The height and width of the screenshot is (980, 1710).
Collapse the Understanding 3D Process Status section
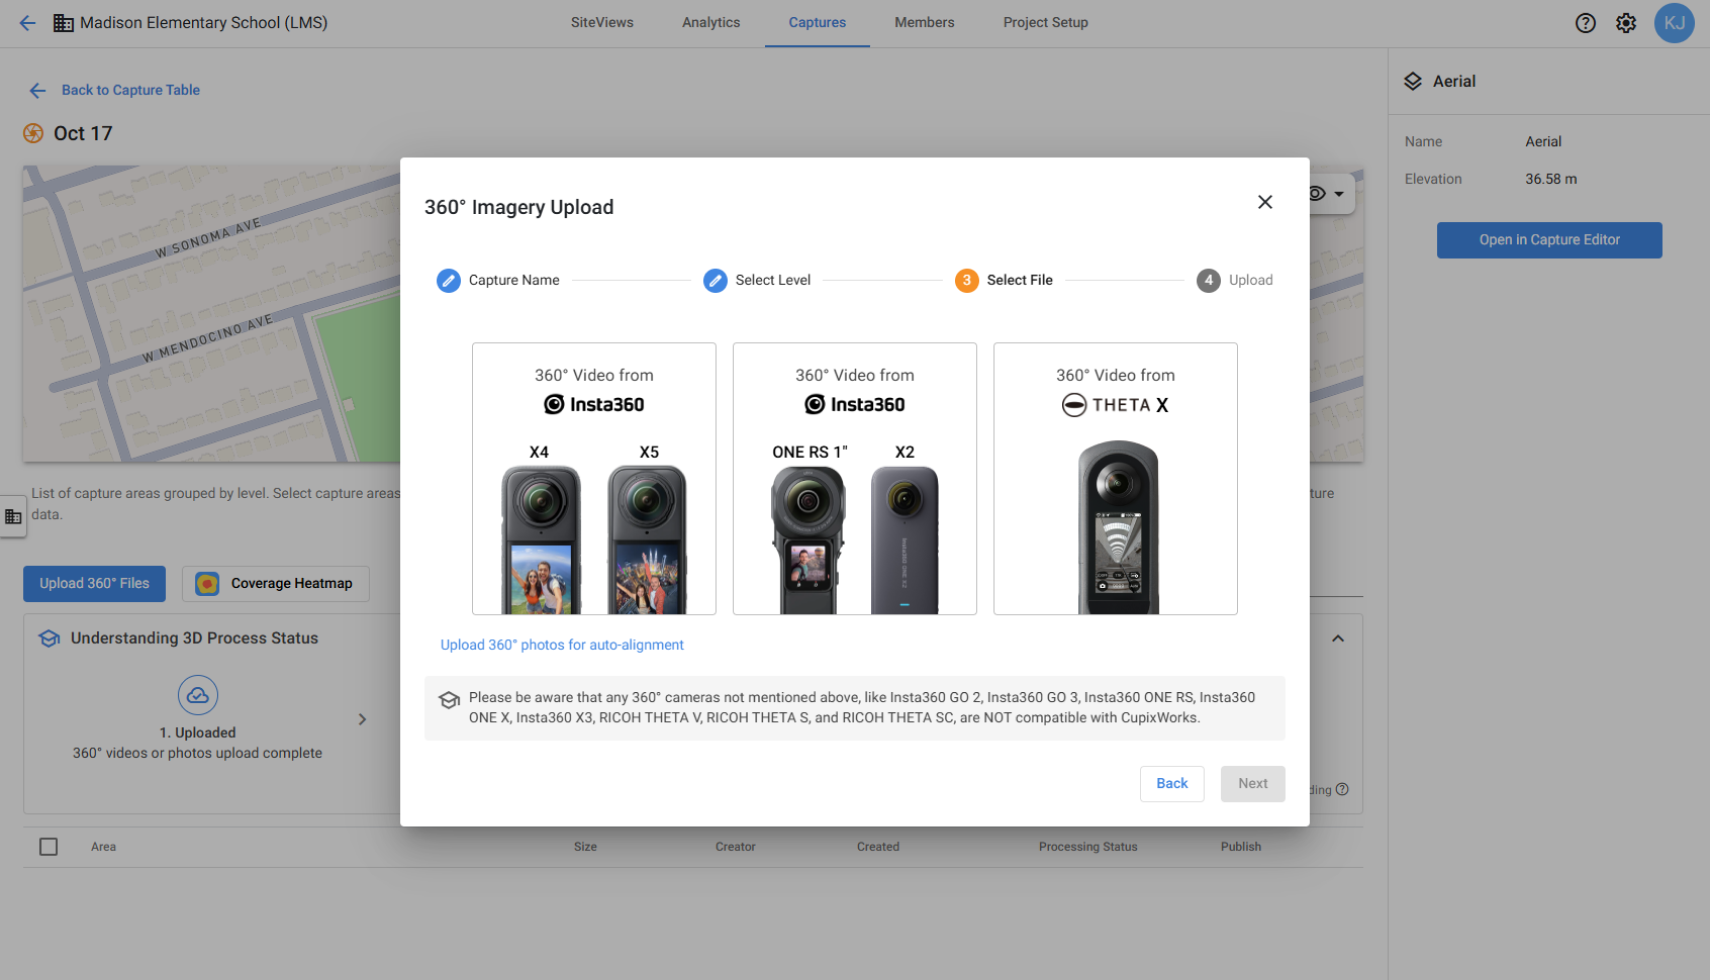point(1338,638)
